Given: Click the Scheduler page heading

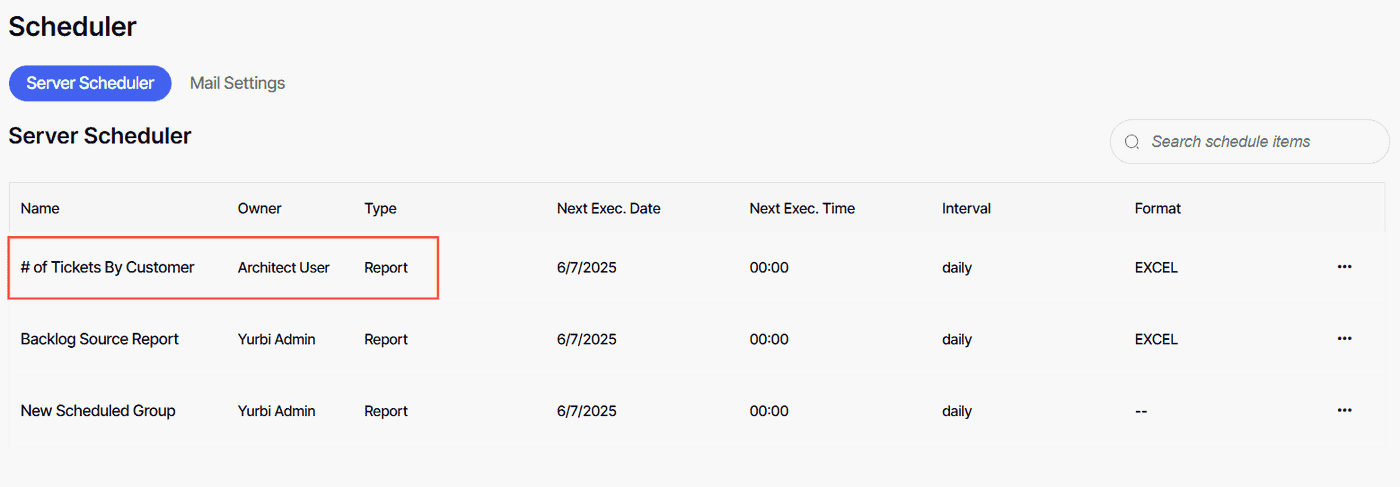Looking at the screenshot, I should tap(73, 27).
